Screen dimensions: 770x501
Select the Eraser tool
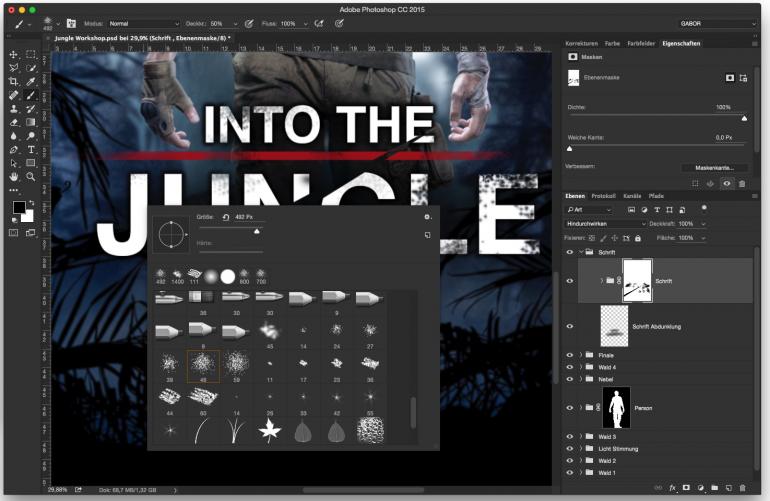(14, 122)
